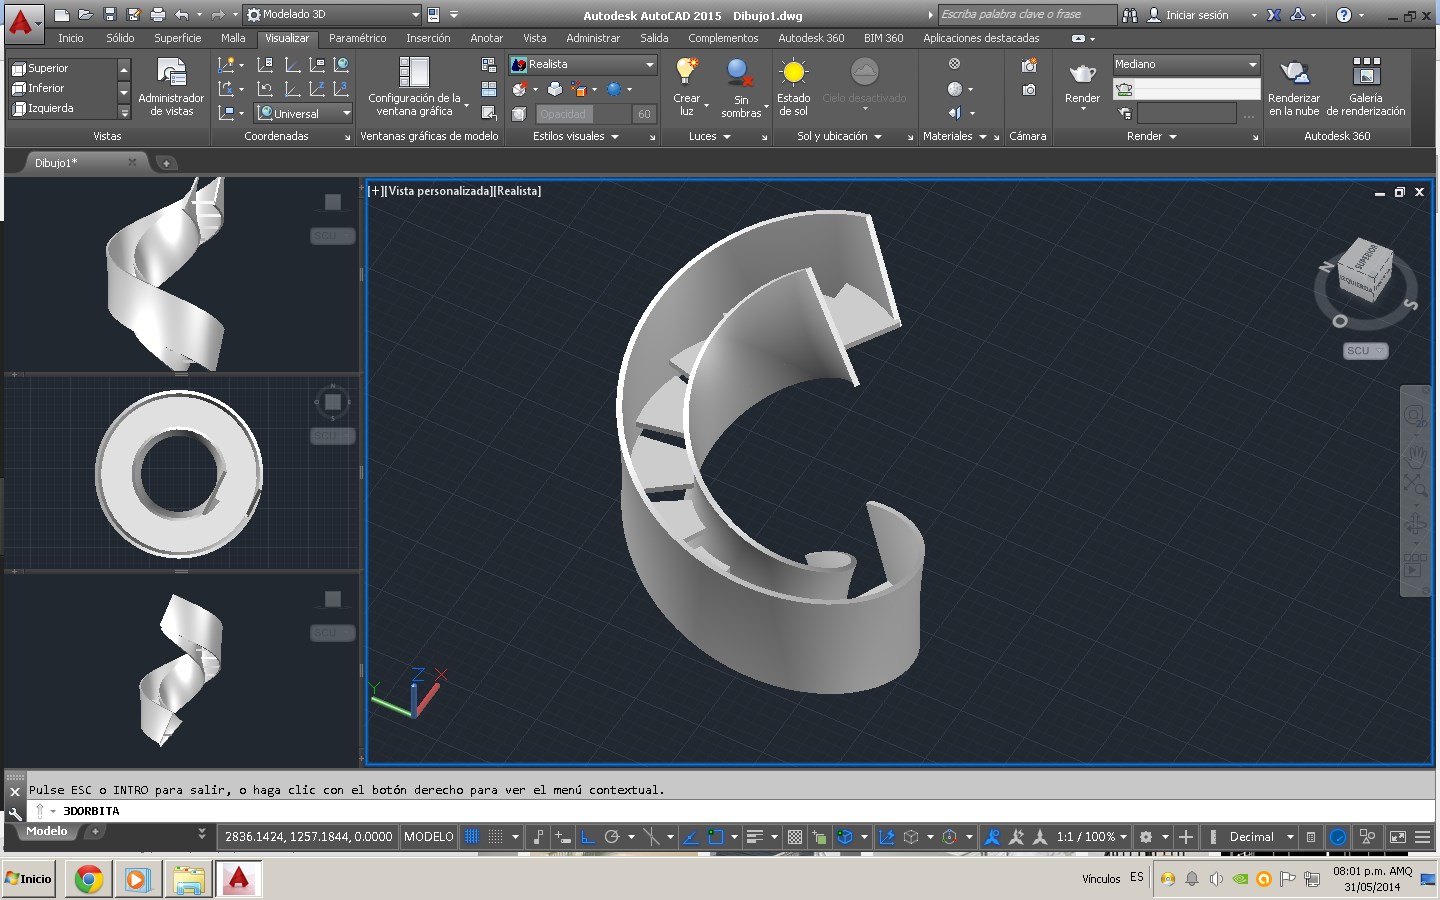The width and height of the screenshot is (1440, 900).
Task: Click the Windows Inicio start button
Action: 29,879
